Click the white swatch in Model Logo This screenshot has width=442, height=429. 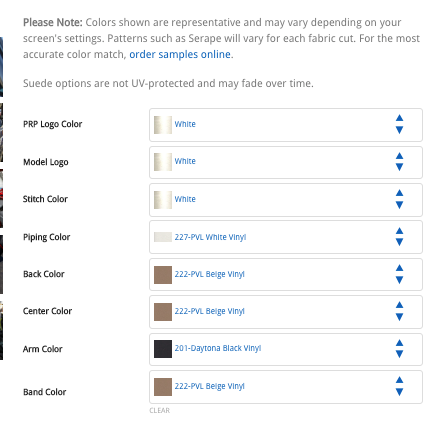[163, 162]
